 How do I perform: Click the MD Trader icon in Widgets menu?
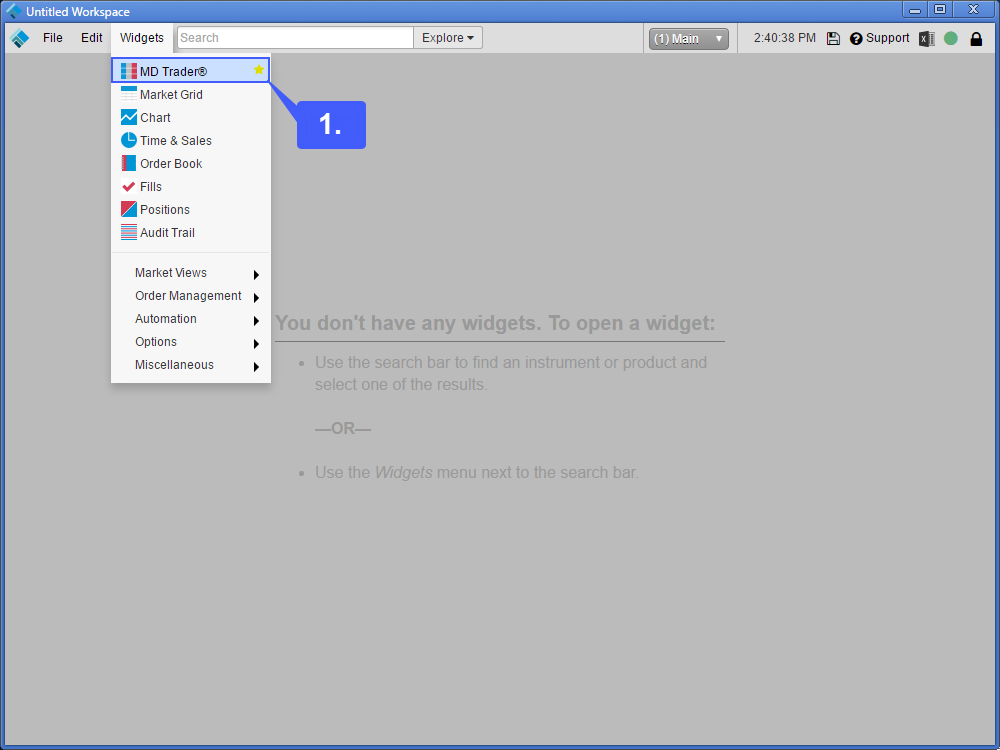click(129, 71)
